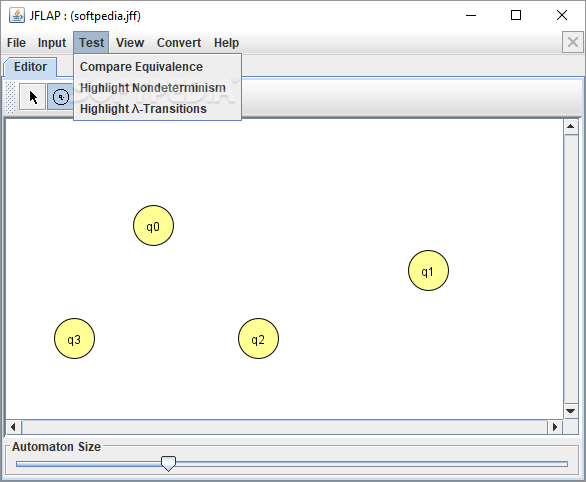Open the Convert menu
This screenshot has height=482, width=586.
coord(179,43)
